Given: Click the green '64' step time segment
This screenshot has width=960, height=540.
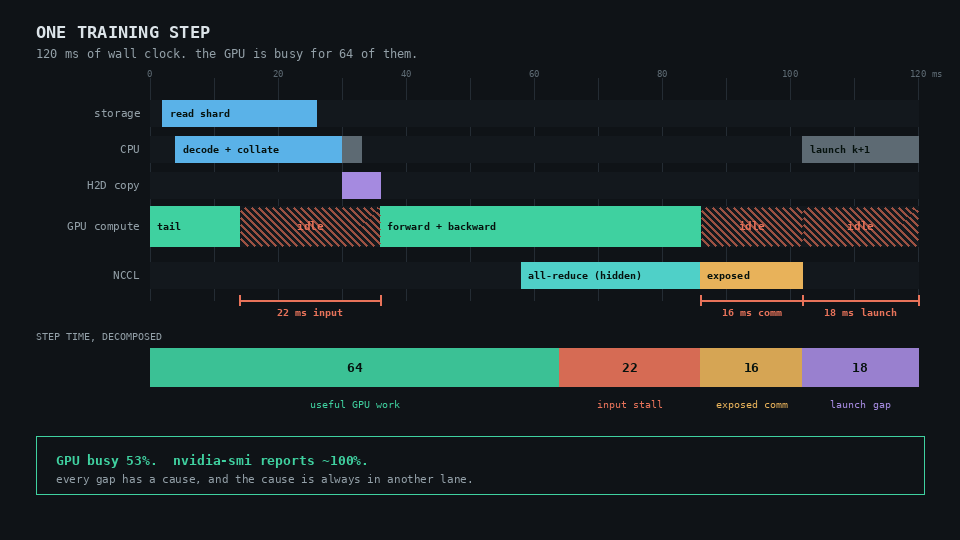Looking at the screenshot, I should (354, 367).
